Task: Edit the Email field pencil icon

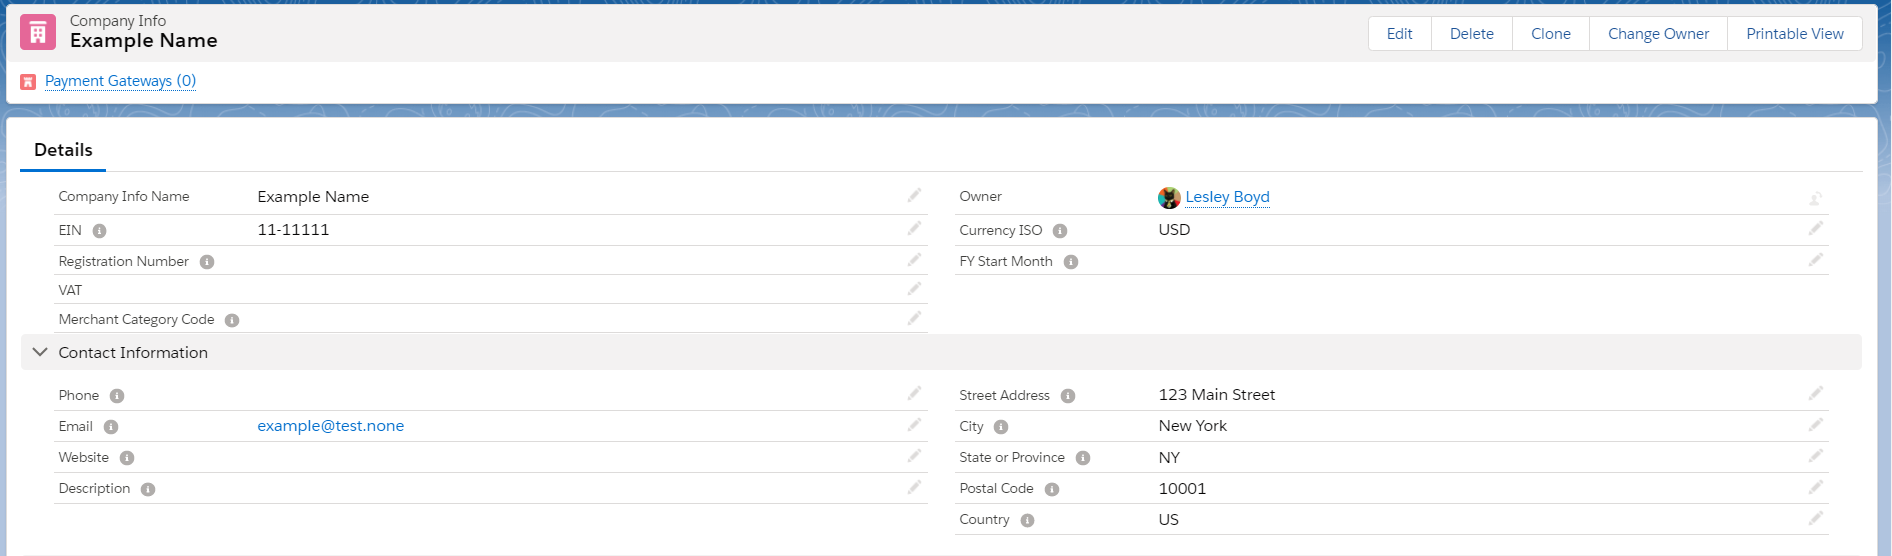Action: pyautogui.click(x=914, y=424)
